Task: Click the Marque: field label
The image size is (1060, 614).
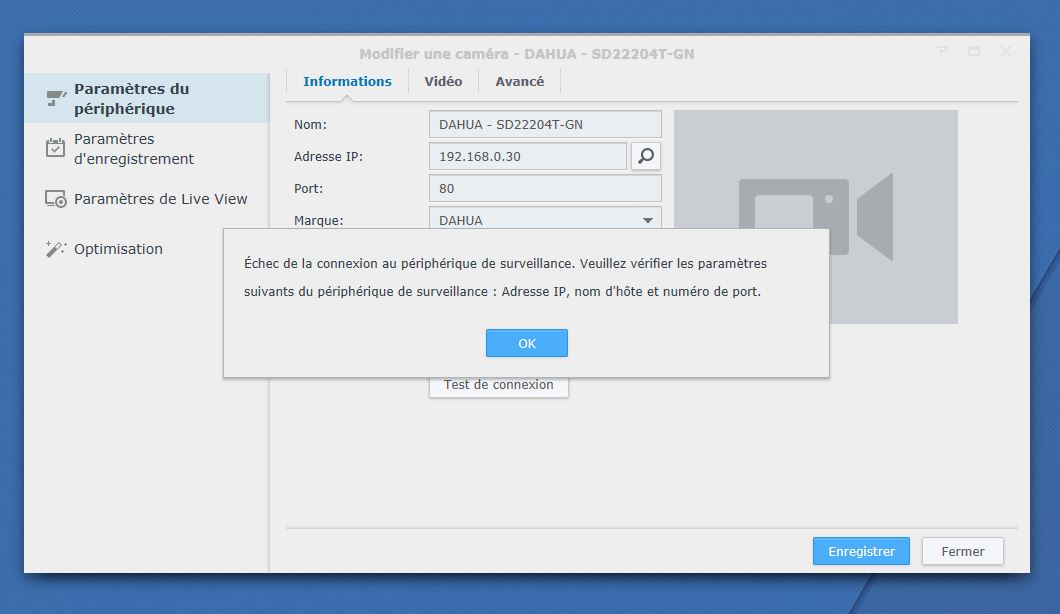Action: [x=318, y=220]
